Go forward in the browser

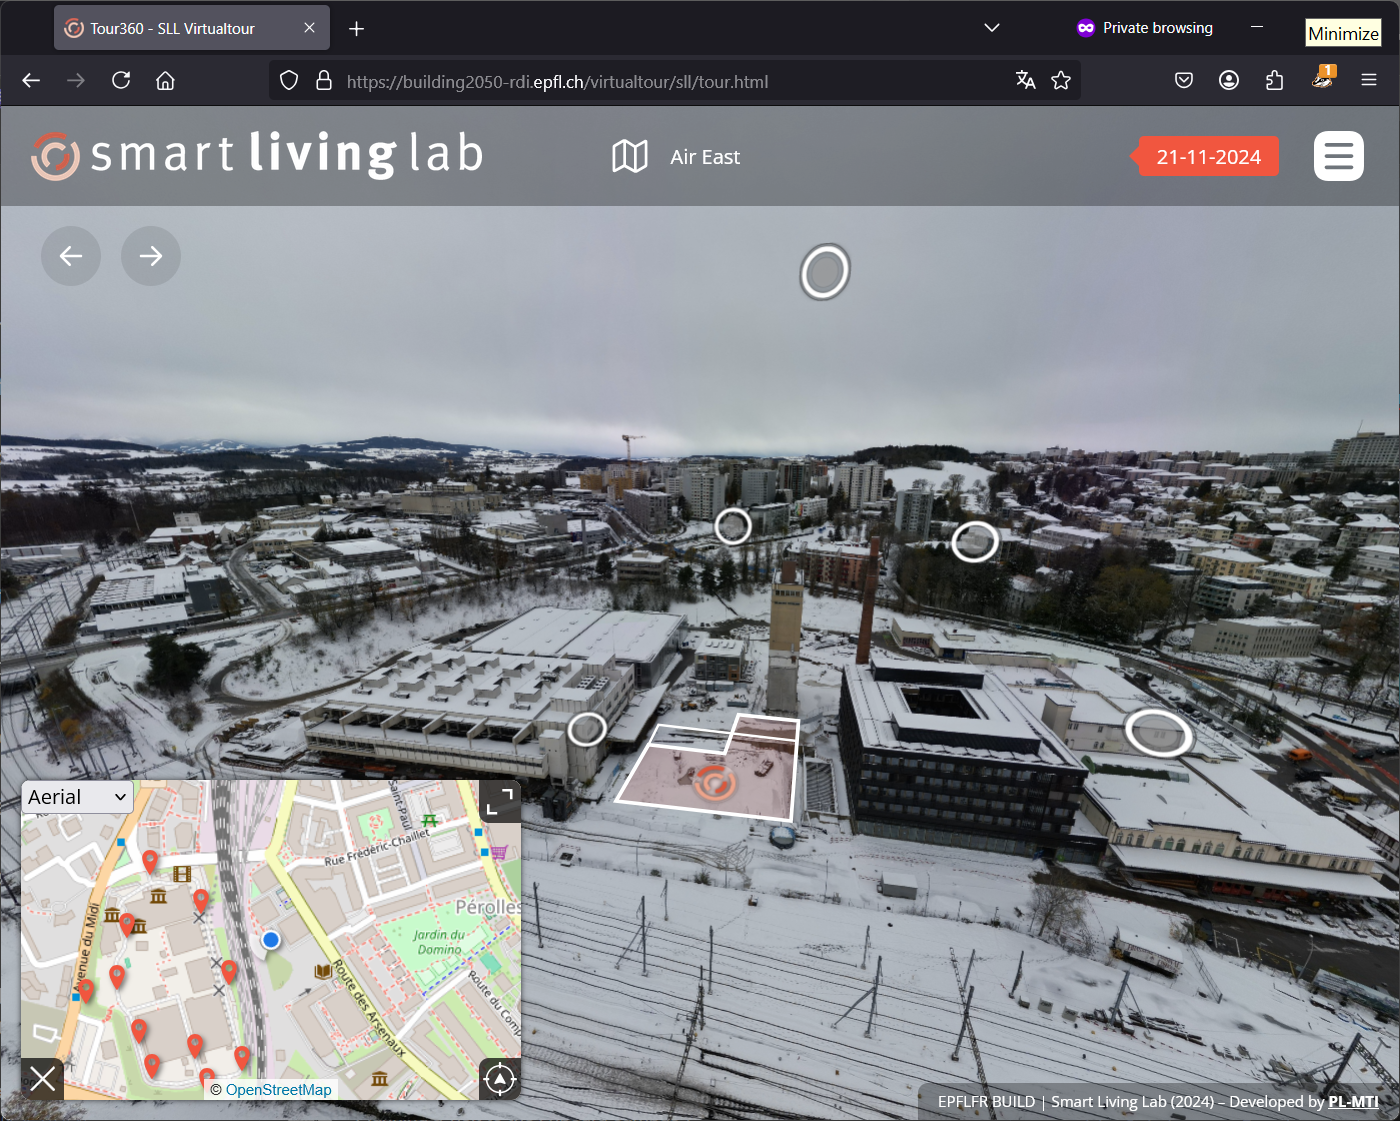76,81
